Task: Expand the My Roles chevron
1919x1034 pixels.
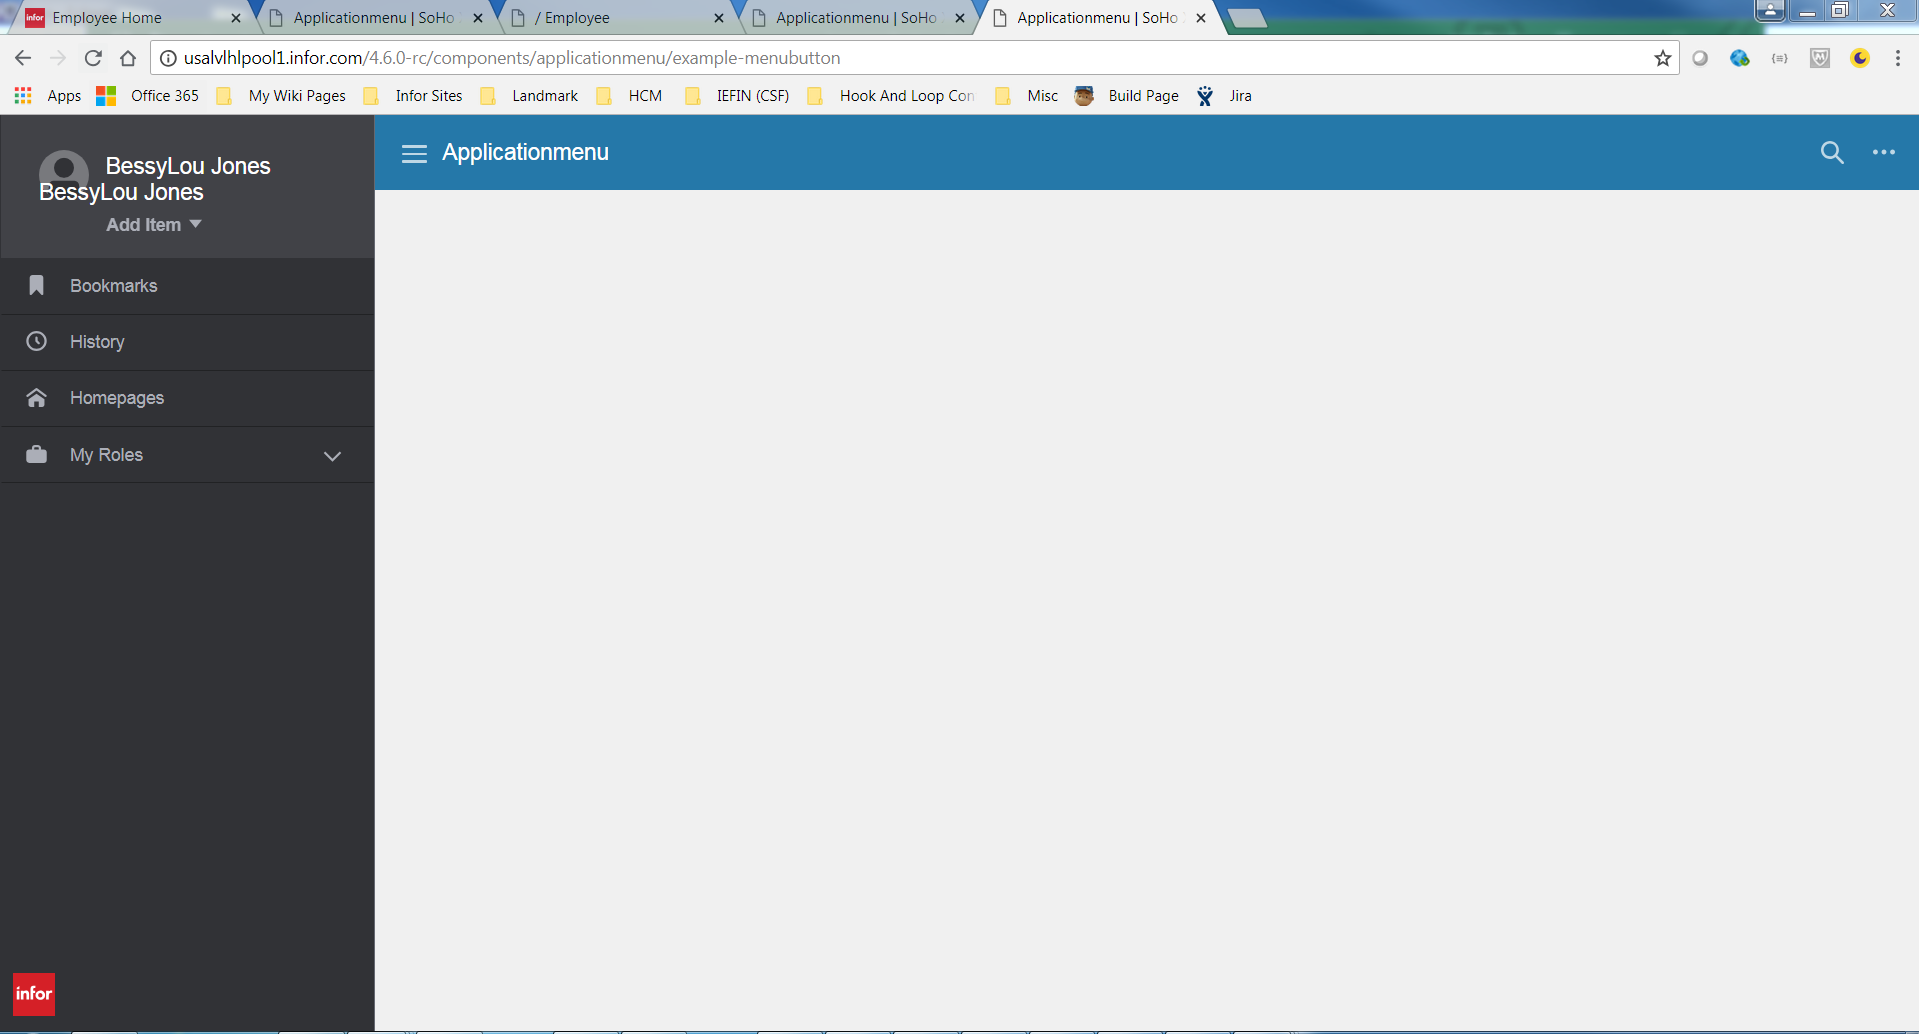Action: point(333,456)
